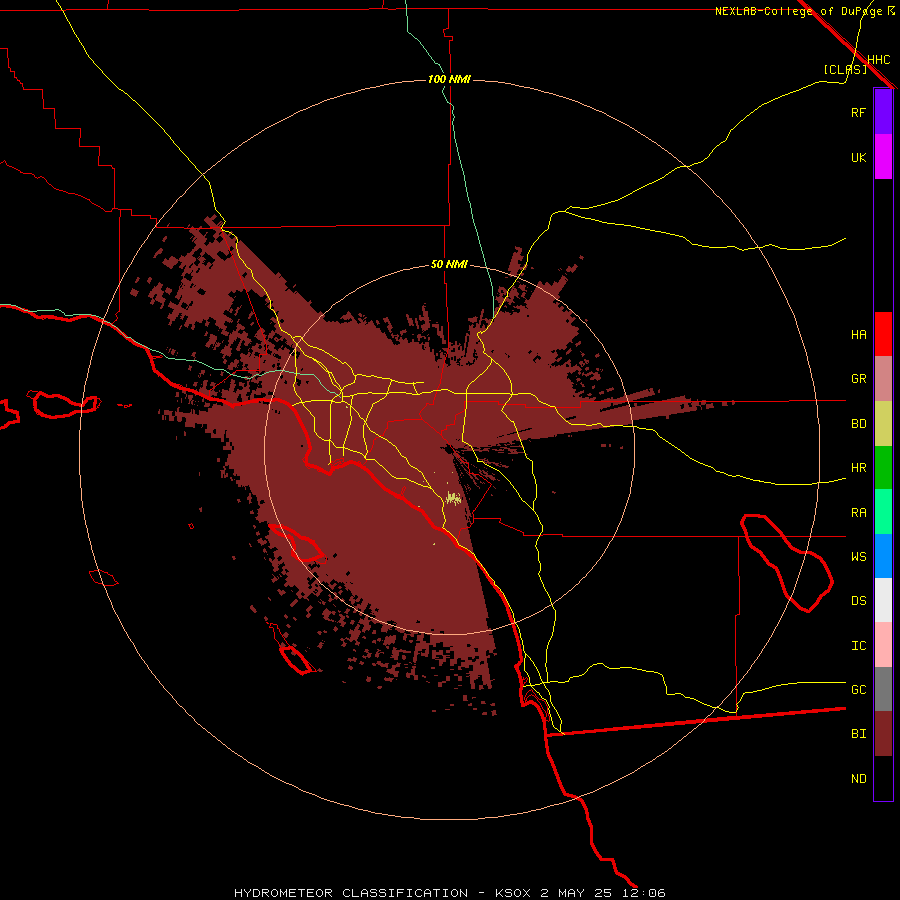This screenshot has height=900, width=900.
Task: Click the DS legend label
Action: 858,601
